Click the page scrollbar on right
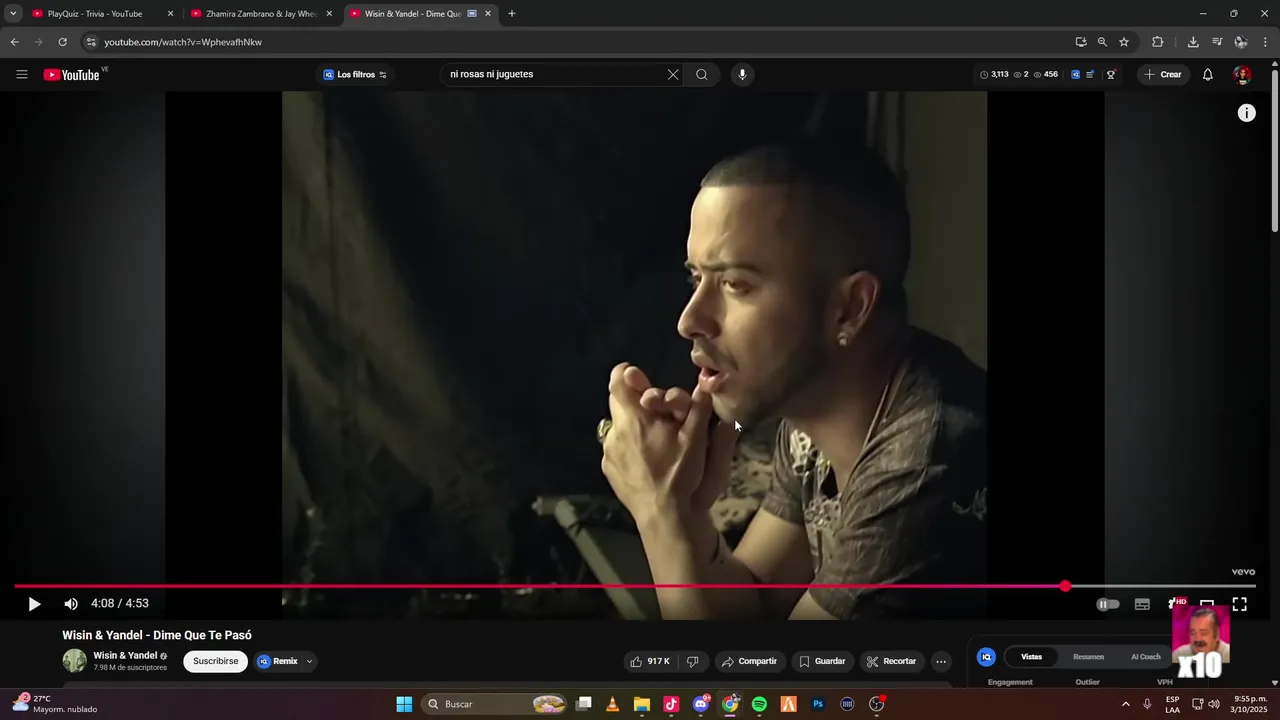This screenshot has width=1280, height=720. coord(1274,150)
